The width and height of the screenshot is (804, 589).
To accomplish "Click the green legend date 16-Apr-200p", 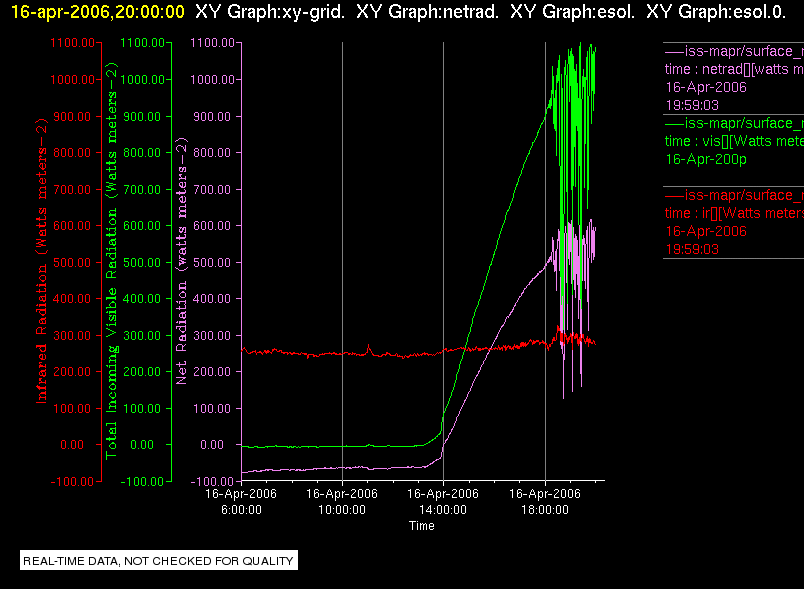I will pos(706,159).
